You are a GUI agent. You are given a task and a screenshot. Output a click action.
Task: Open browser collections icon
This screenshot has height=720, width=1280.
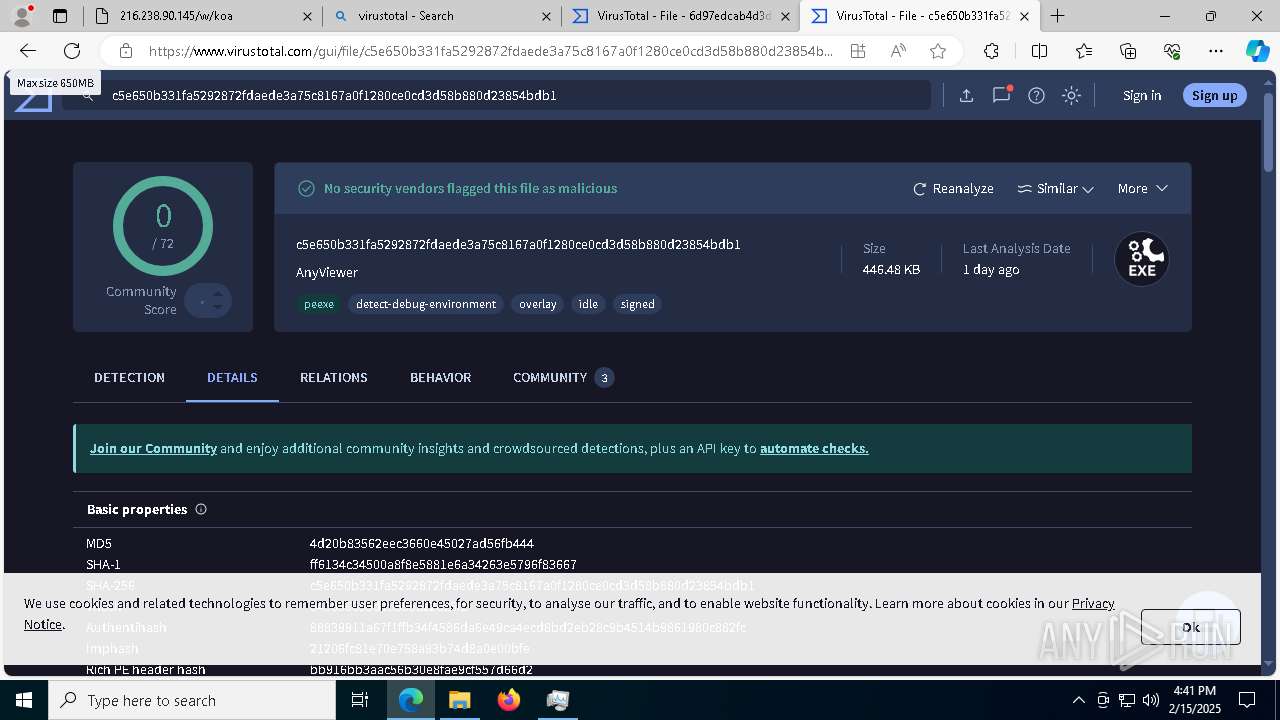click(1128, 51)
